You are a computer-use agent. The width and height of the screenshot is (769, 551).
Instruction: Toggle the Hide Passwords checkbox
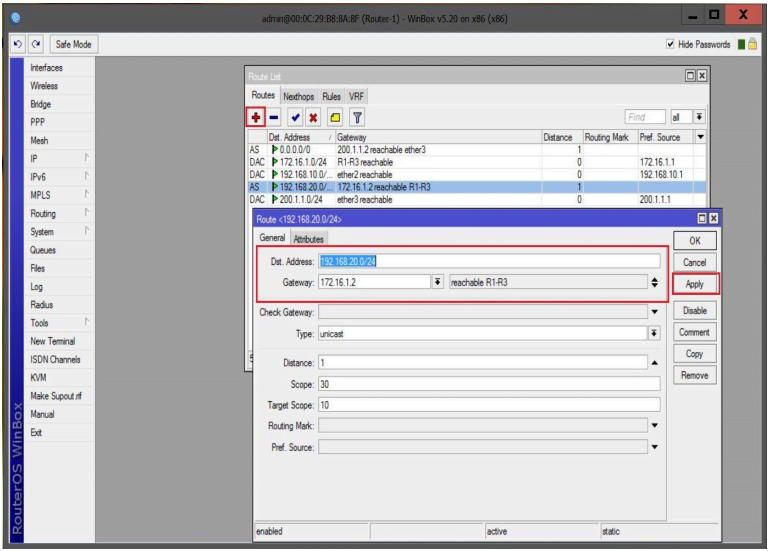[x=671, y=44]
